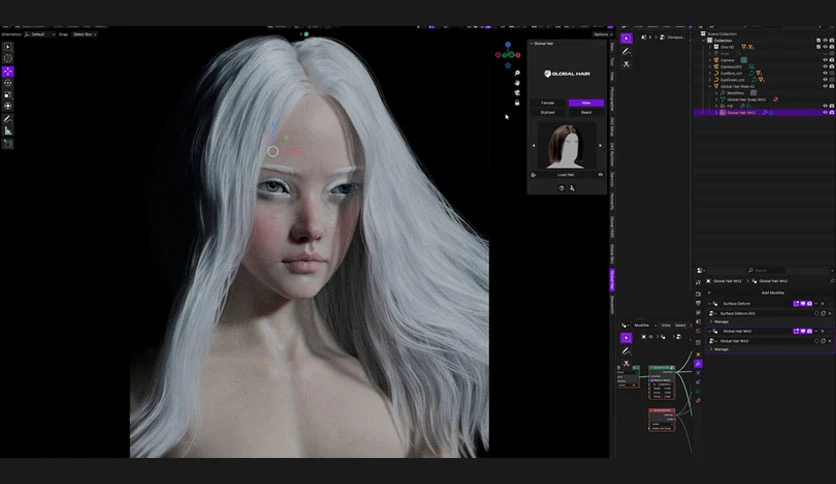The width and height of the screenshot is (836, 484).
Task: Disable render camera icon for Collection row
Action: [x=831, y=41]
